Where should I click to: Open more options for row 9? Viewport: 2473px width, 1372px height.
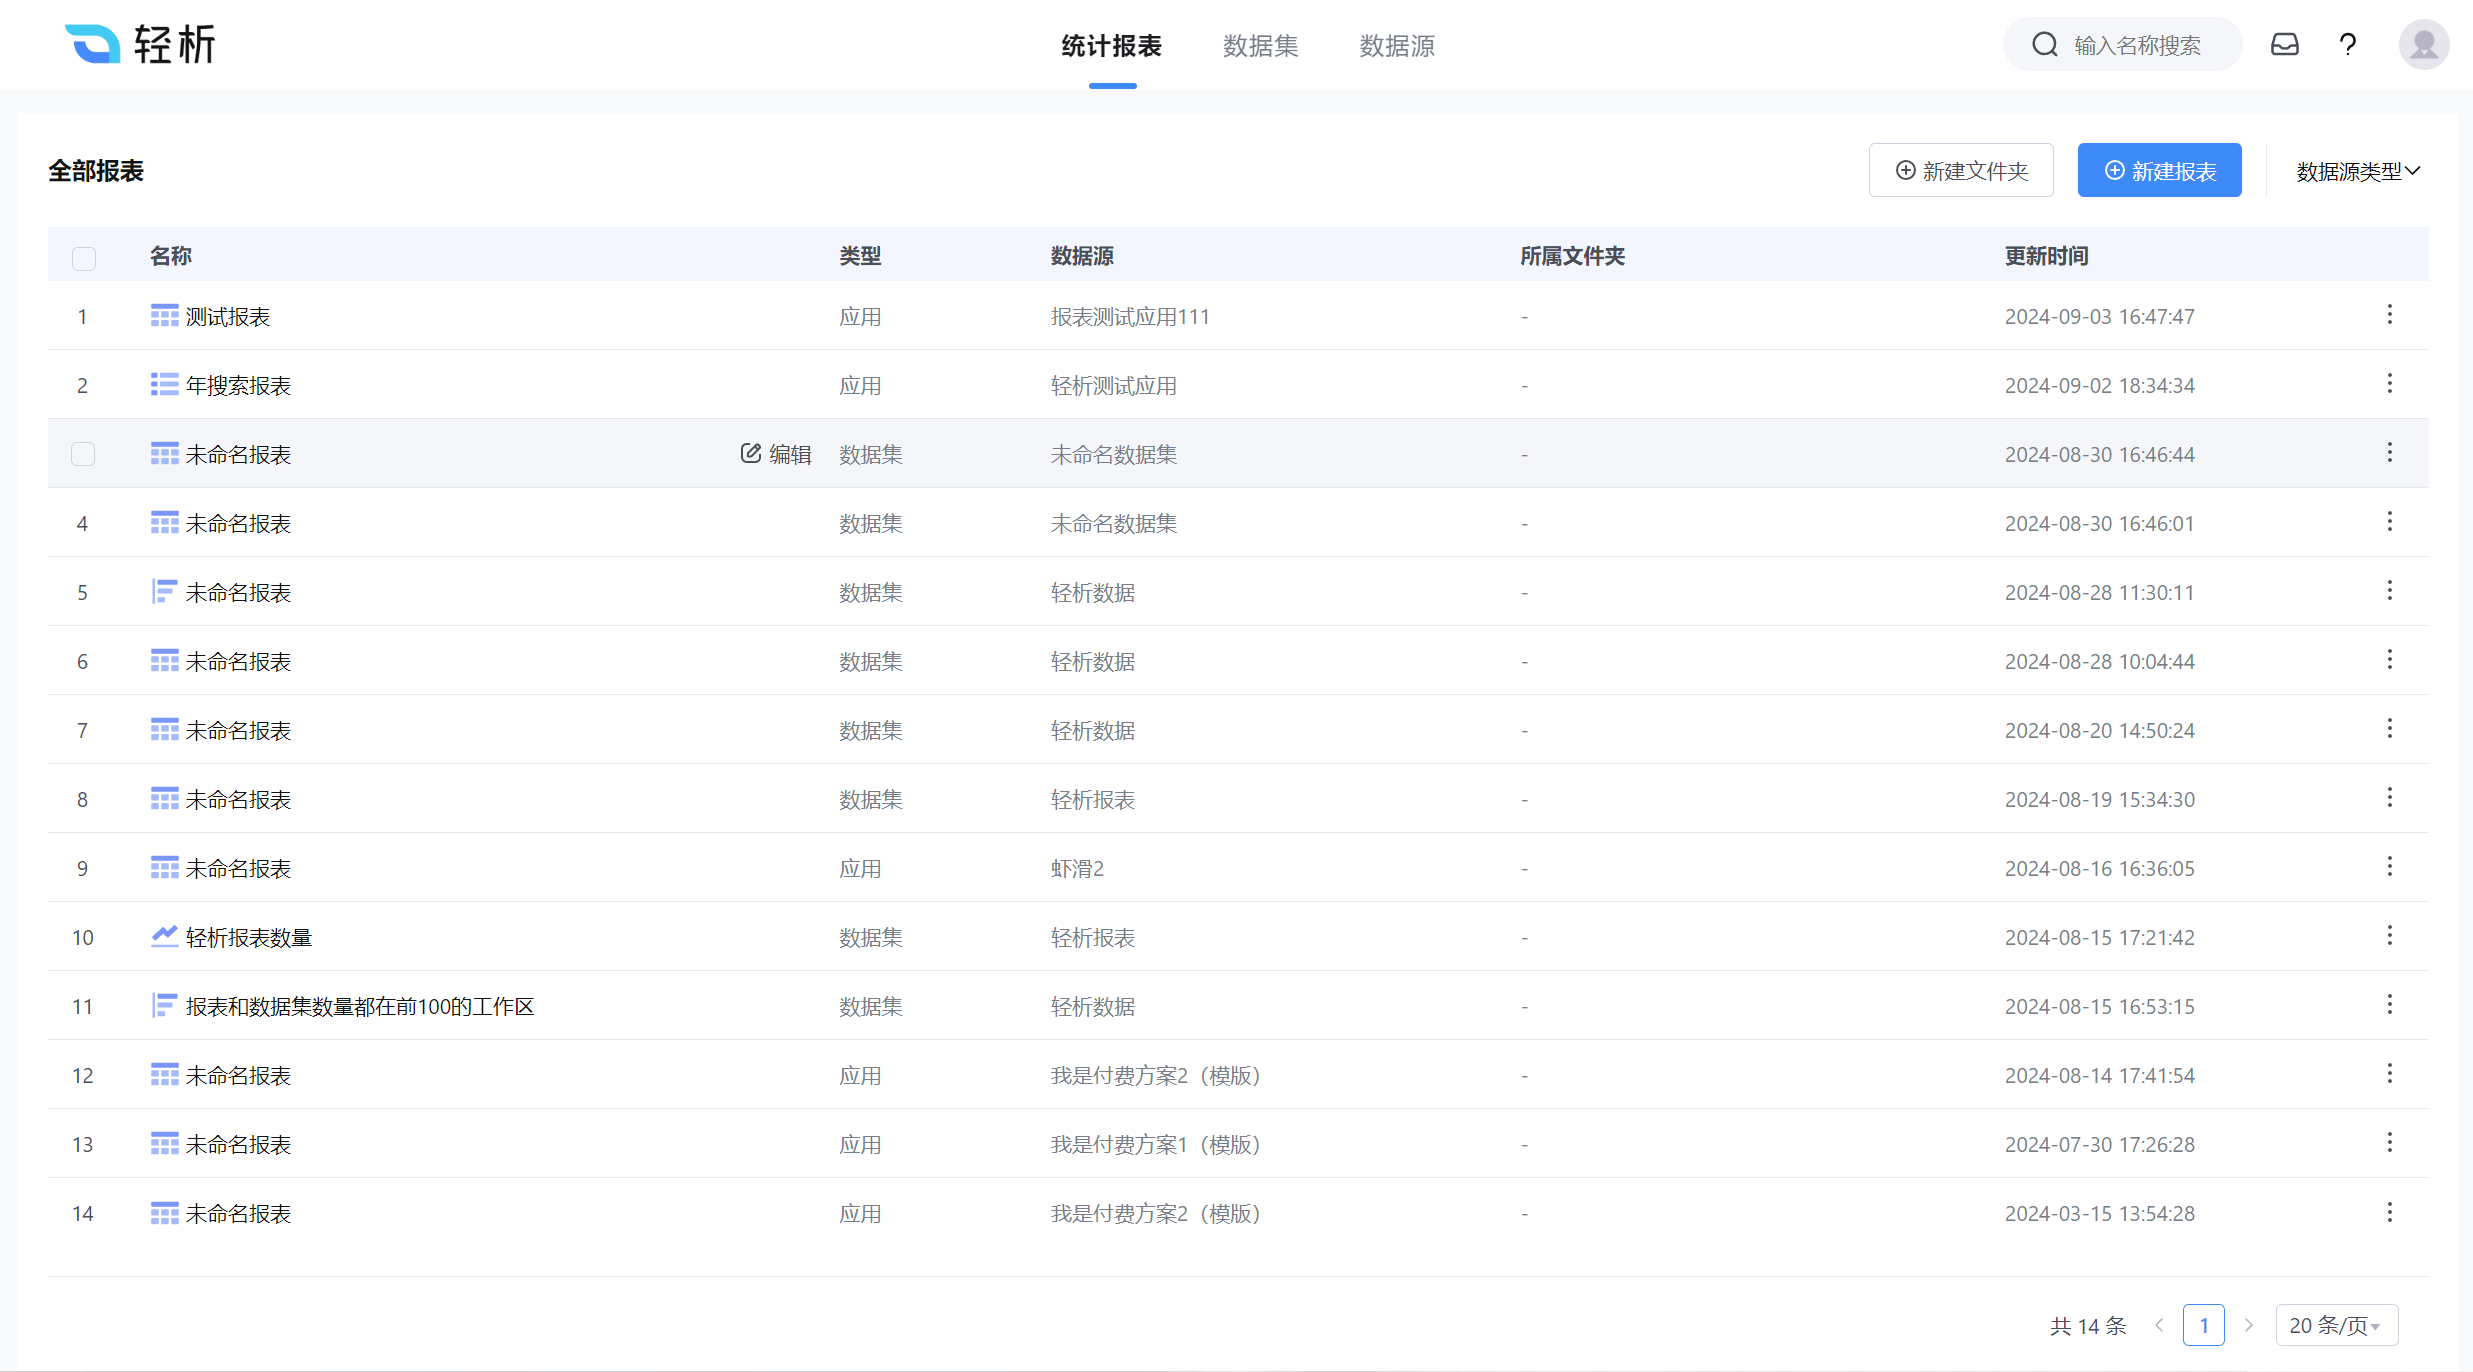click(x=2390, y=867)
